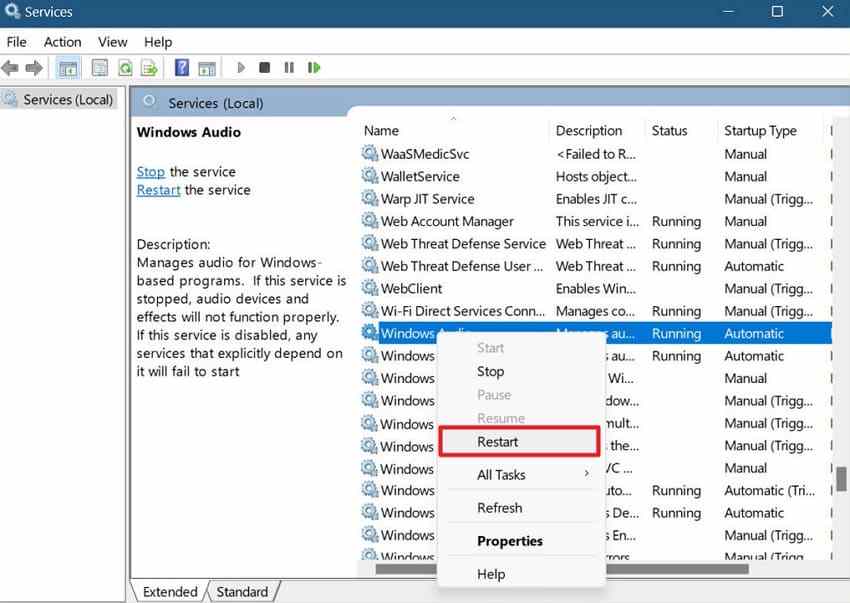850x603 pixels.
Task: Click the Start Service play icon
Action: pyautogui.click(x=241, y=68)
